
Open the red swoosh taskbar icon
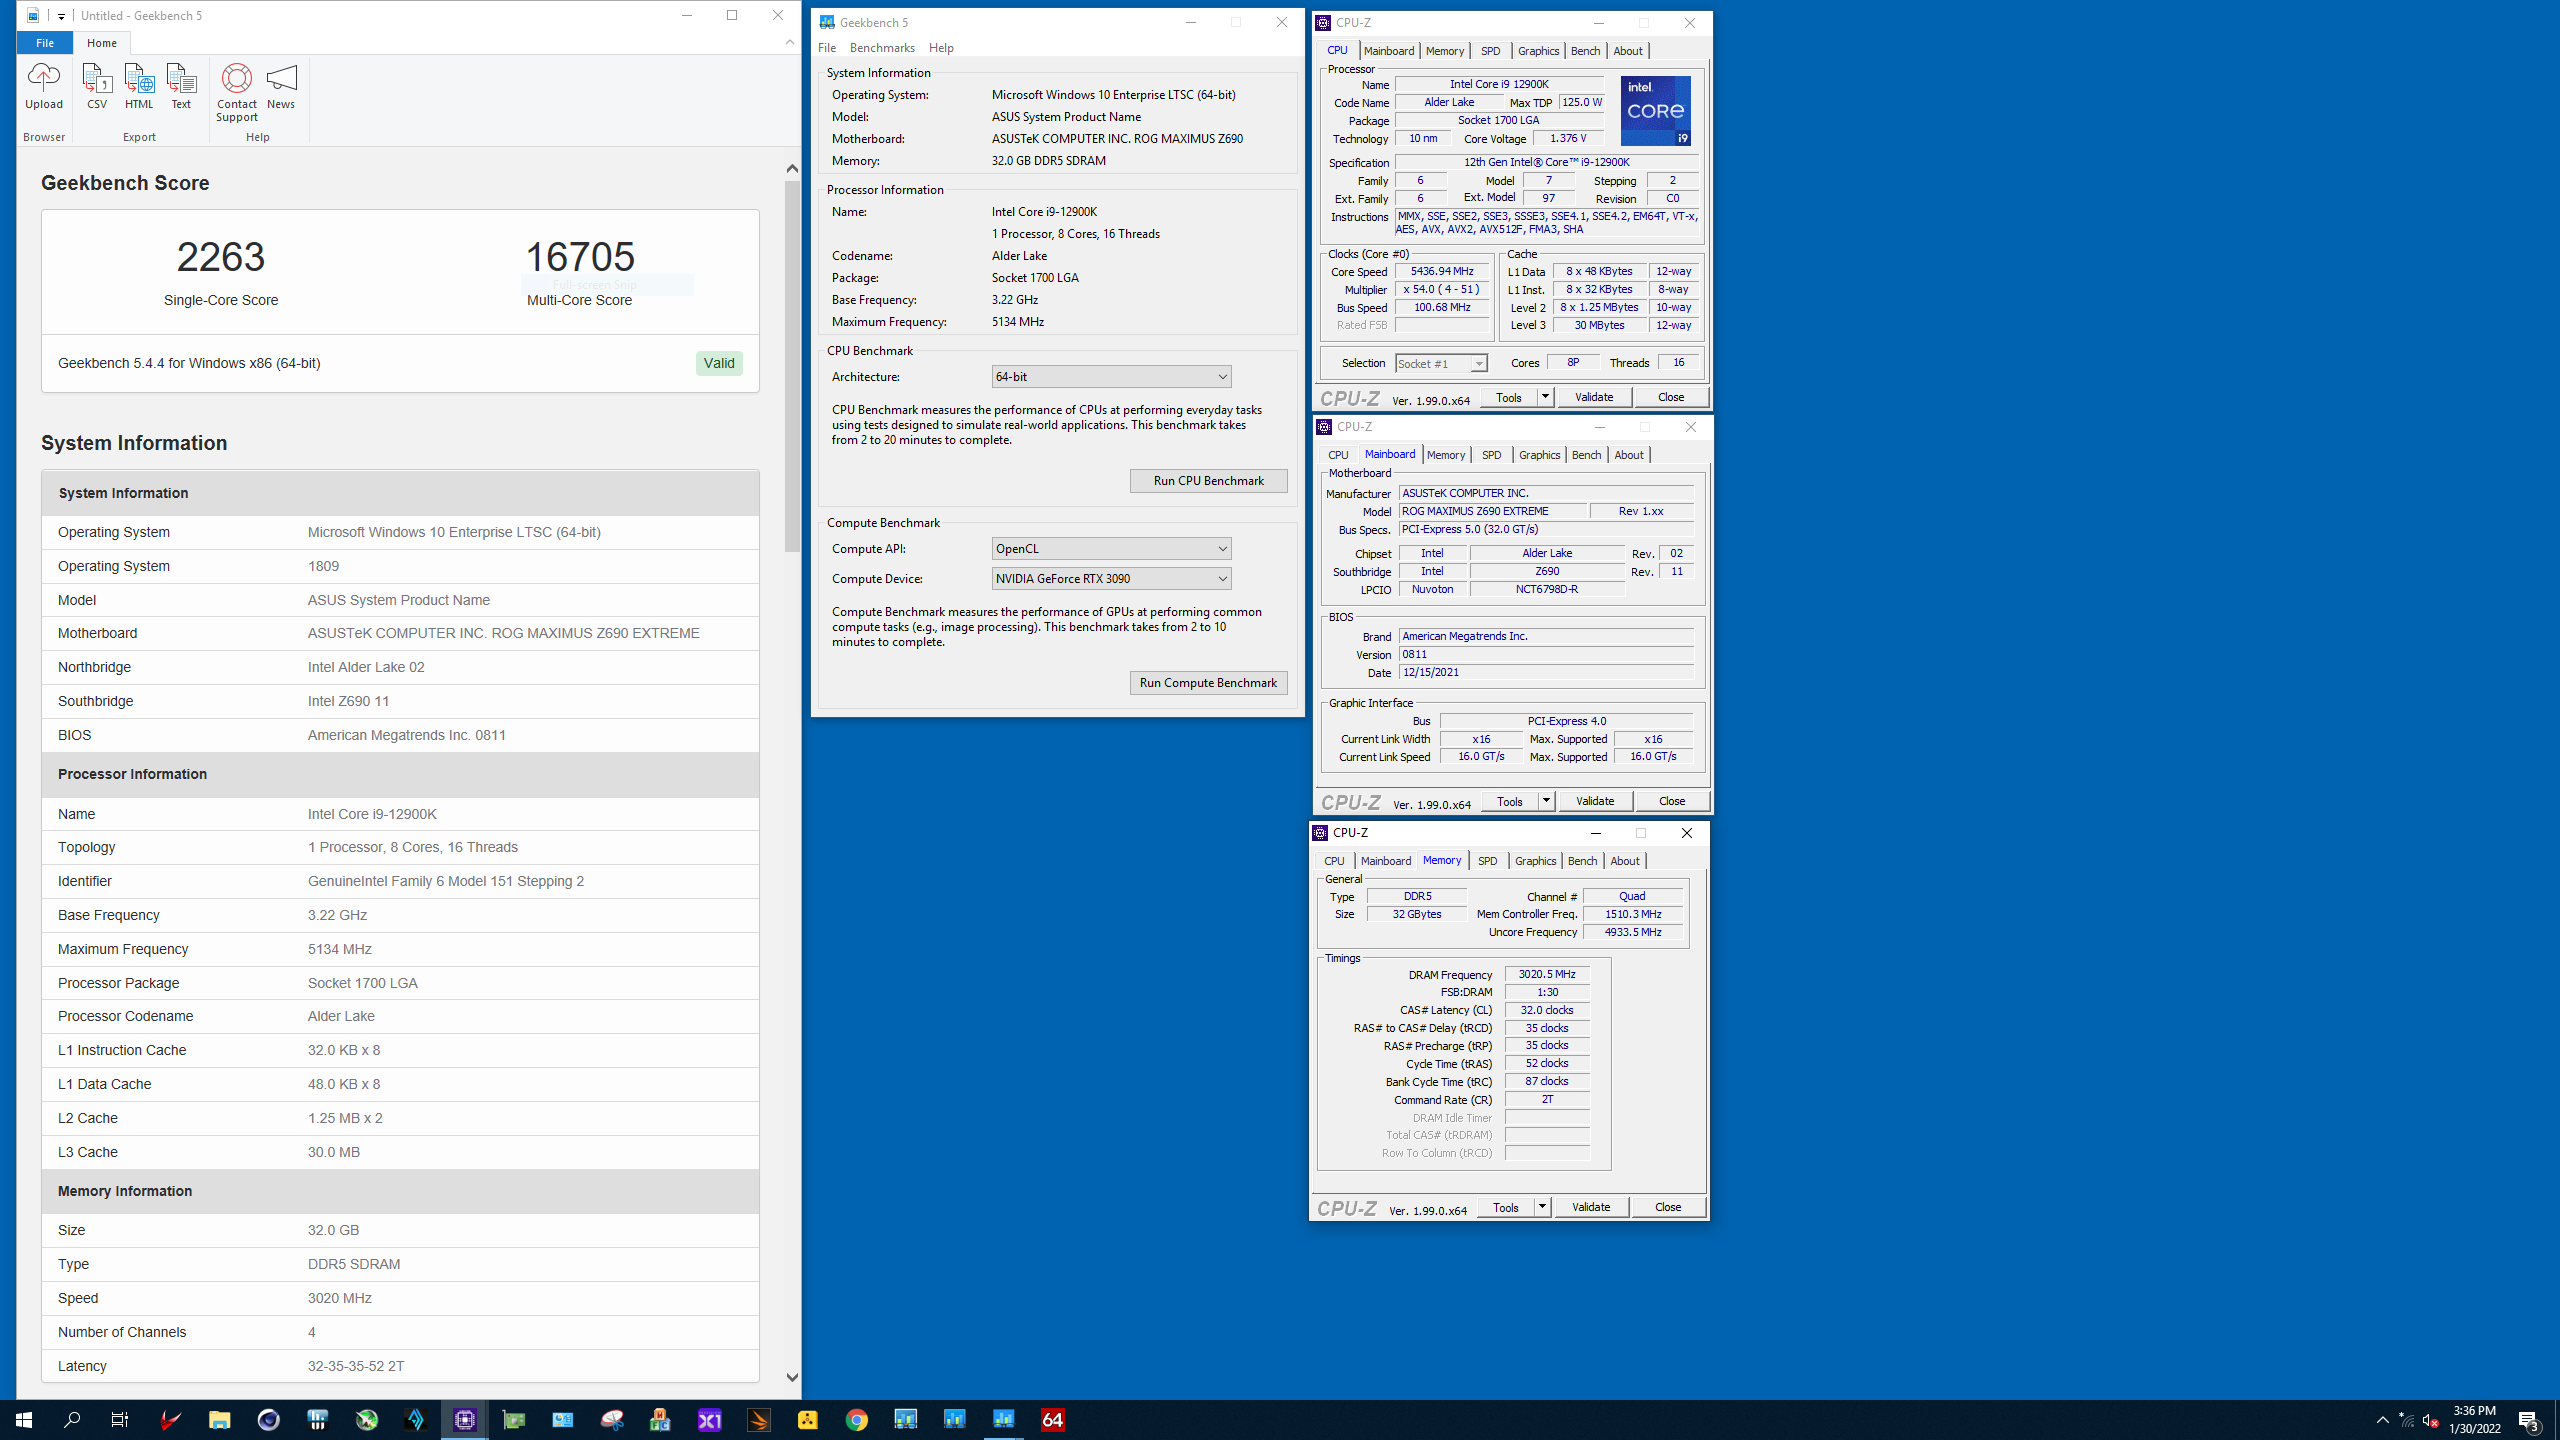click(x=170, y=1419)
